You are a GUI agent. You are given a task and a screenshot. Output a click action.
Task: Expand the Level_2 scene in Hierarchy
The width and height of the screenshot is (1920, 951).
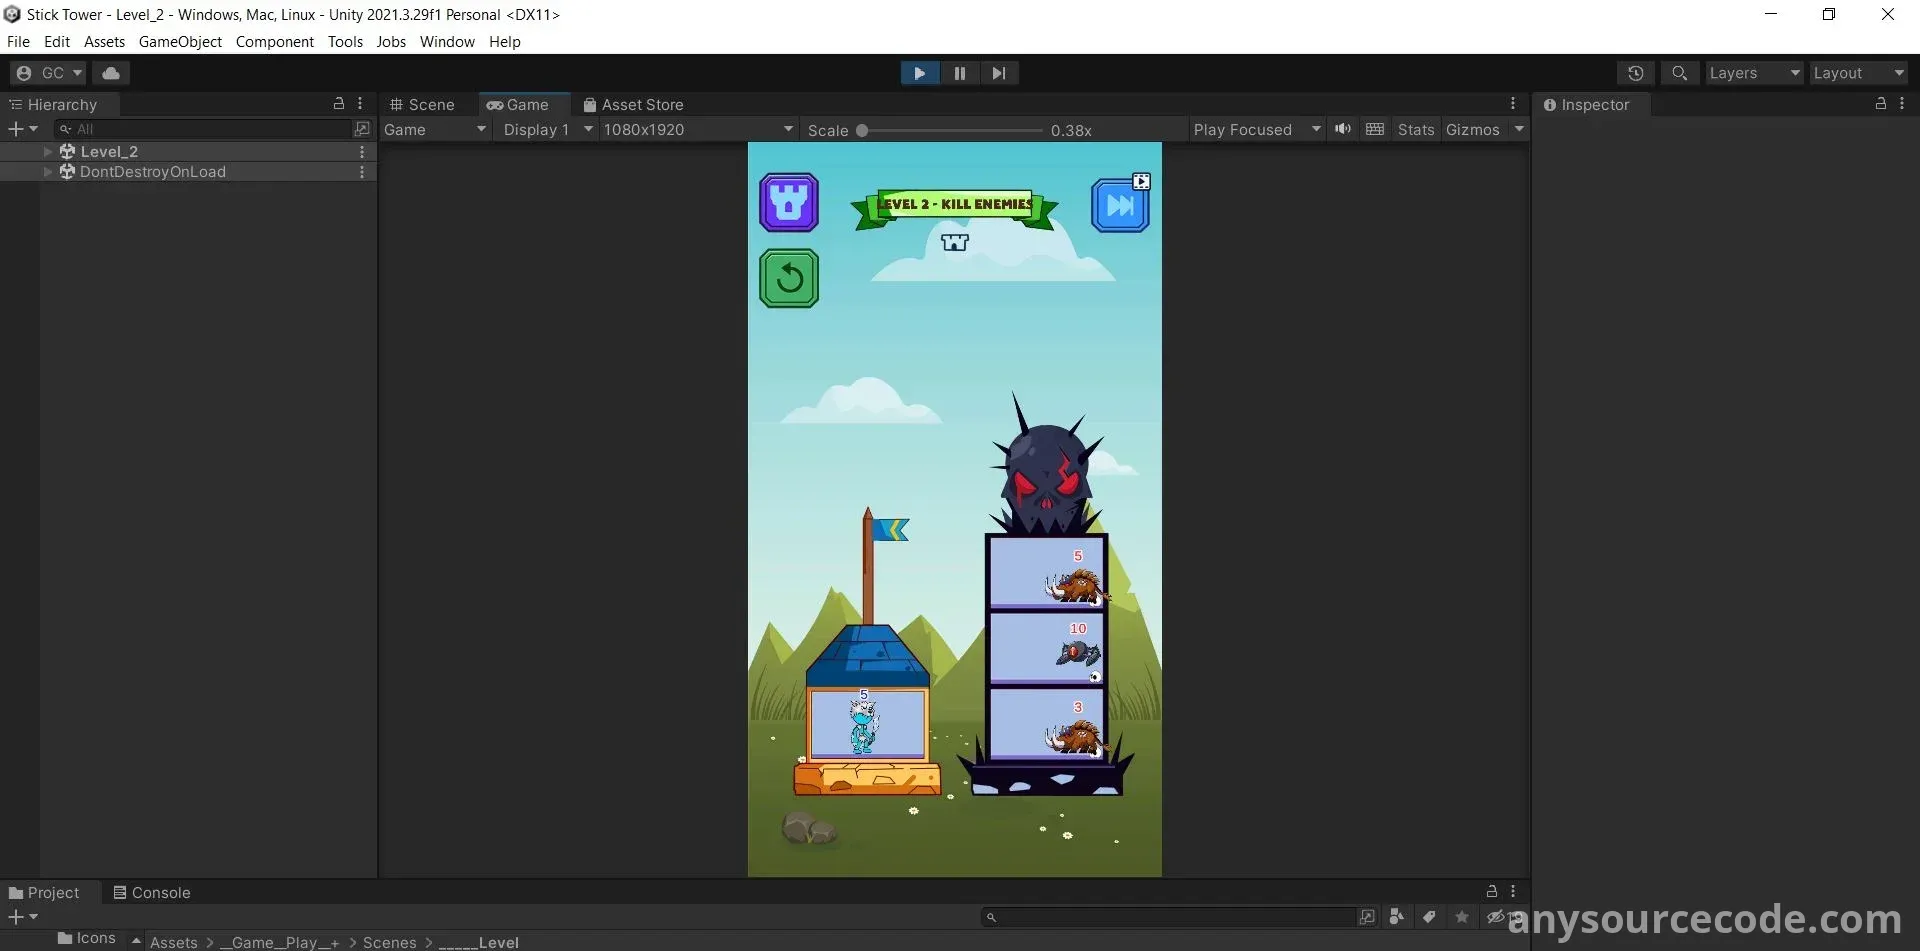pyautogui.click(x=47, y=152)
